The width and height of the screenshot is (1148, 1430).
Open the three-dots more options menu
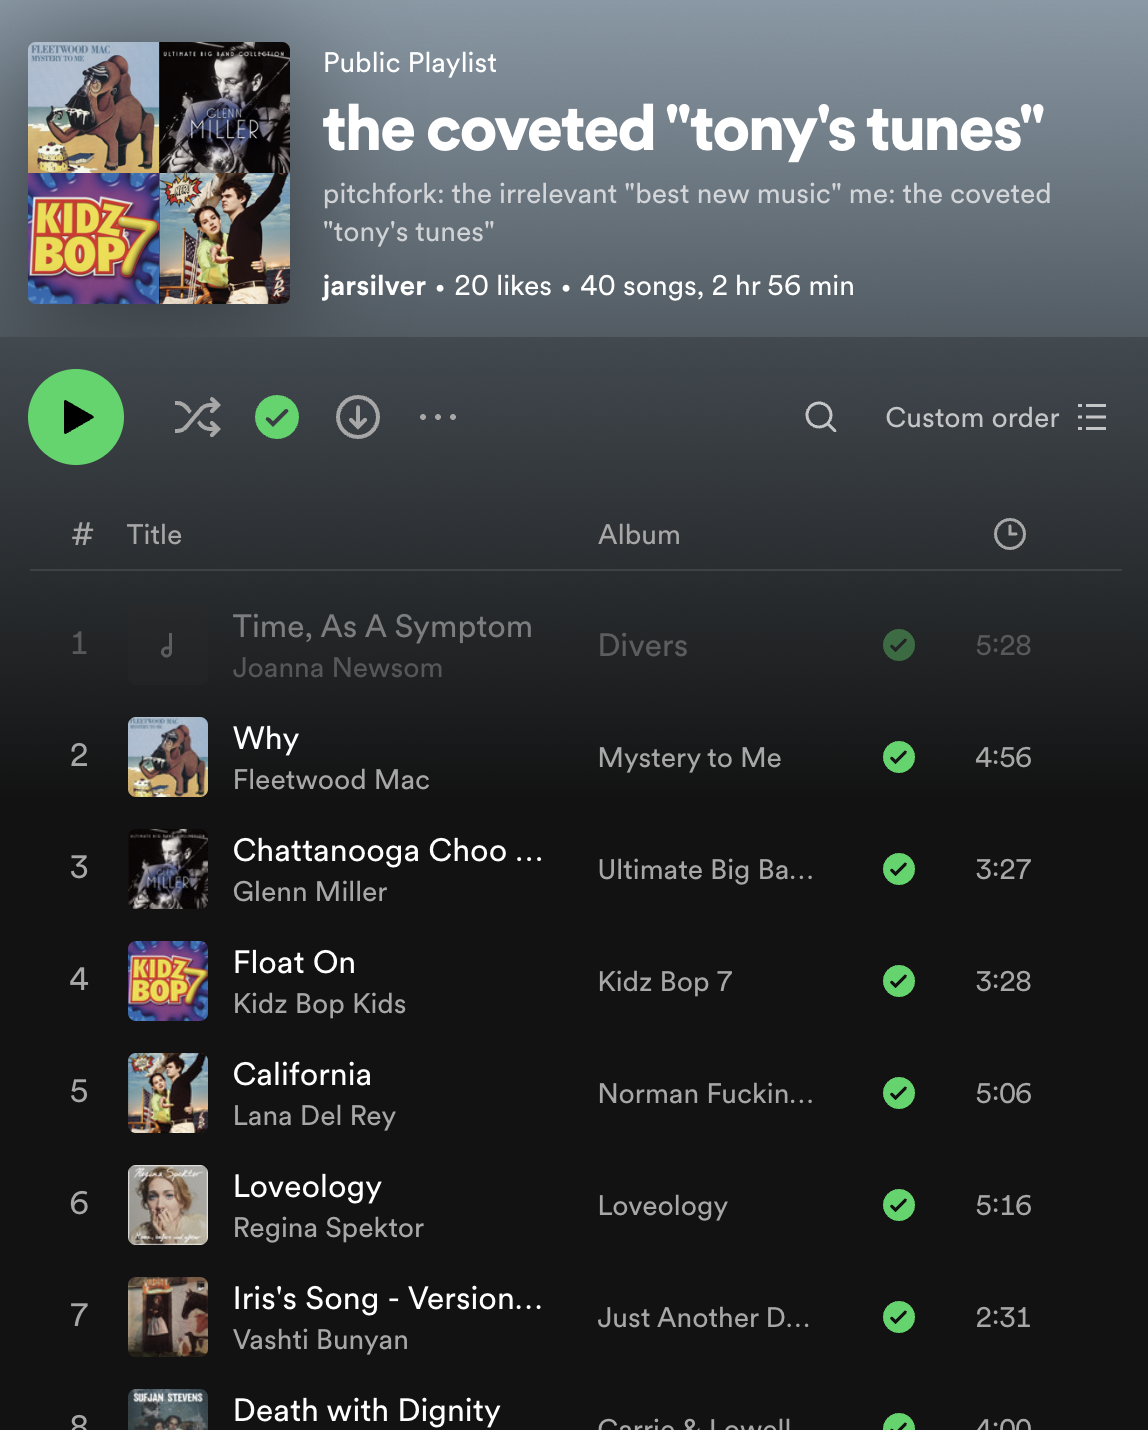pos(438,417)
